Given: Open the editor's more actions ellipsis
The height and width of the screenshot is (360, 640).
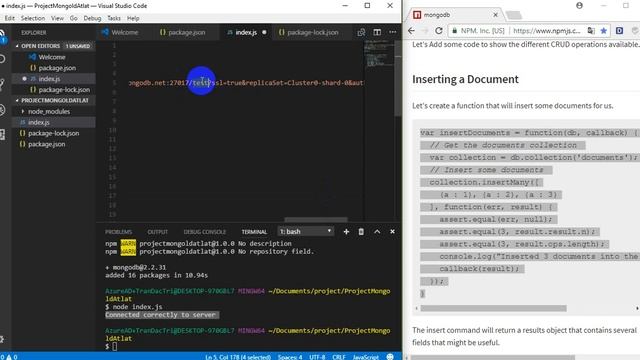Looking at the screenshot, I should coord(392,32).
